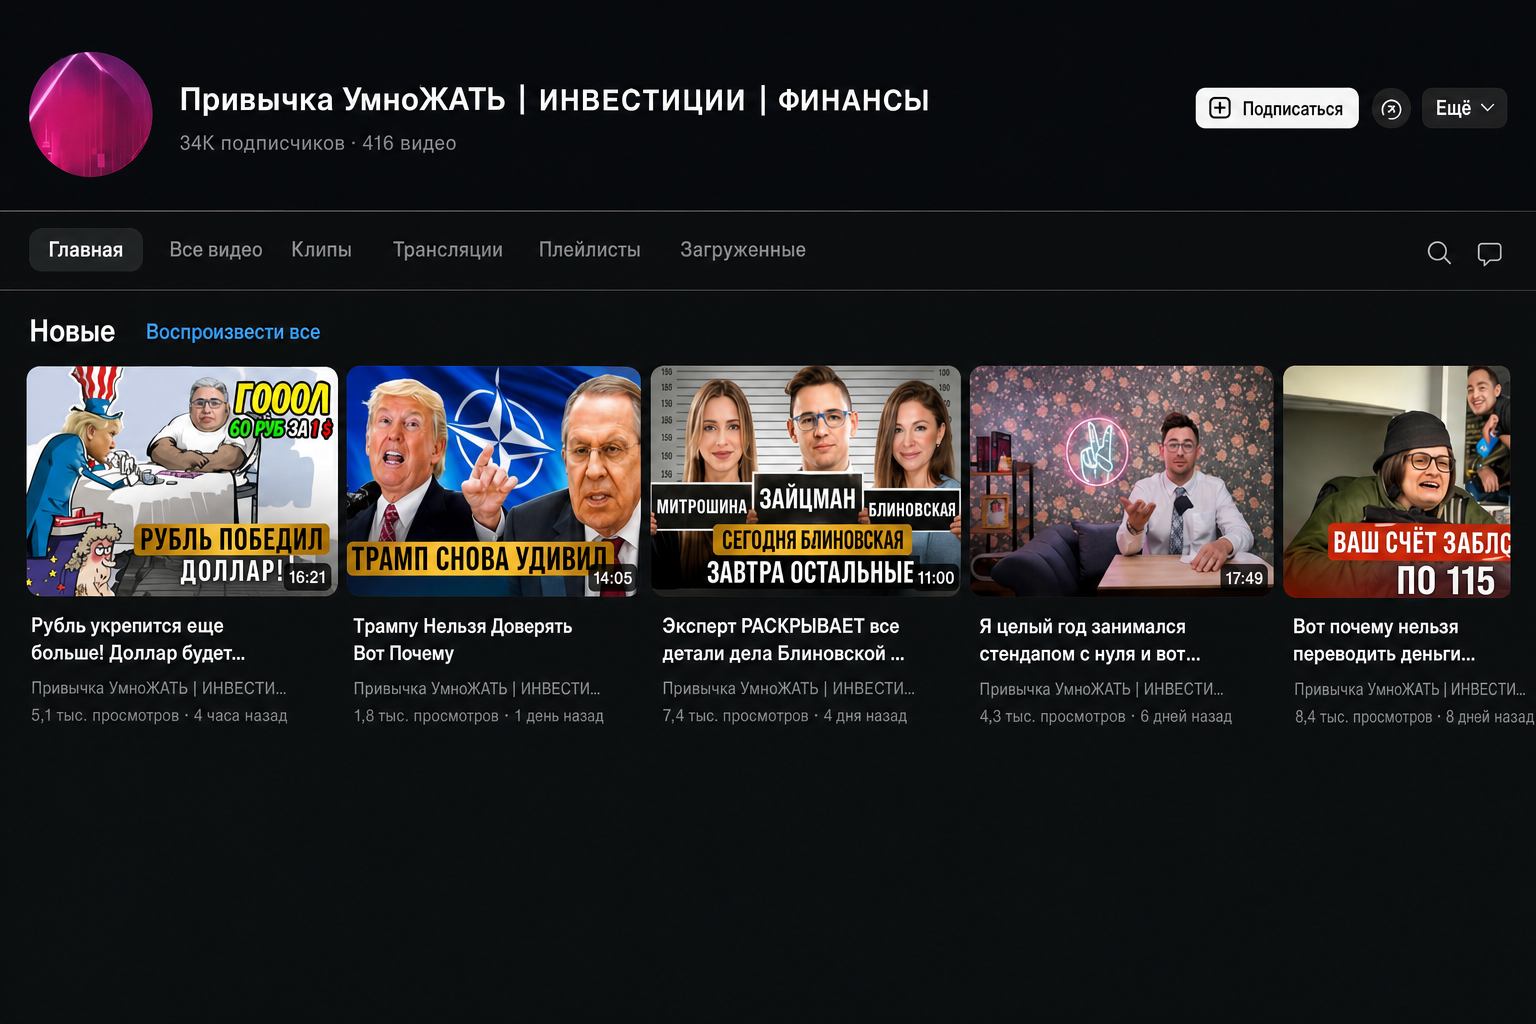
Task: Open title Эксперт РАСКРЫВАЕТ все детали
Action: point(783,639)
